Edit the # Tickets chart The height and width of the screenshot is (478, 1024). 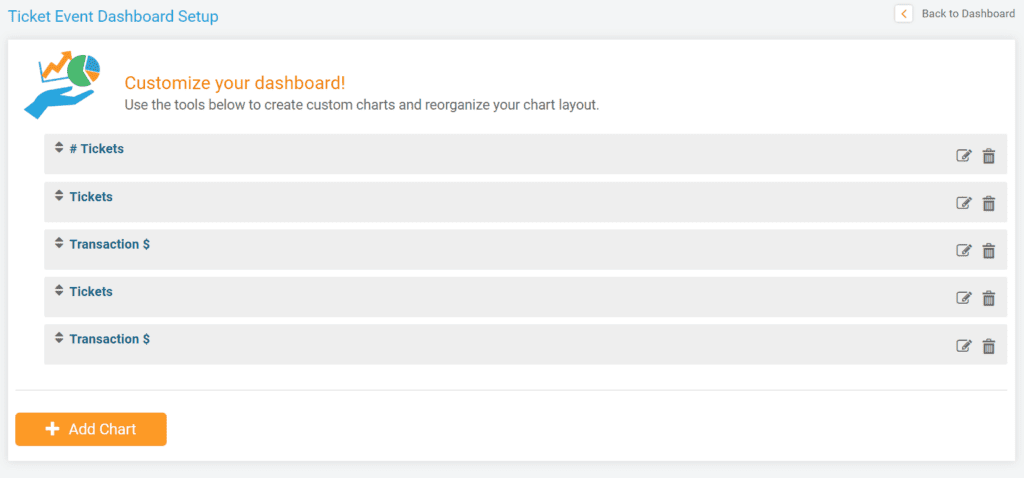tap(964, 156)
